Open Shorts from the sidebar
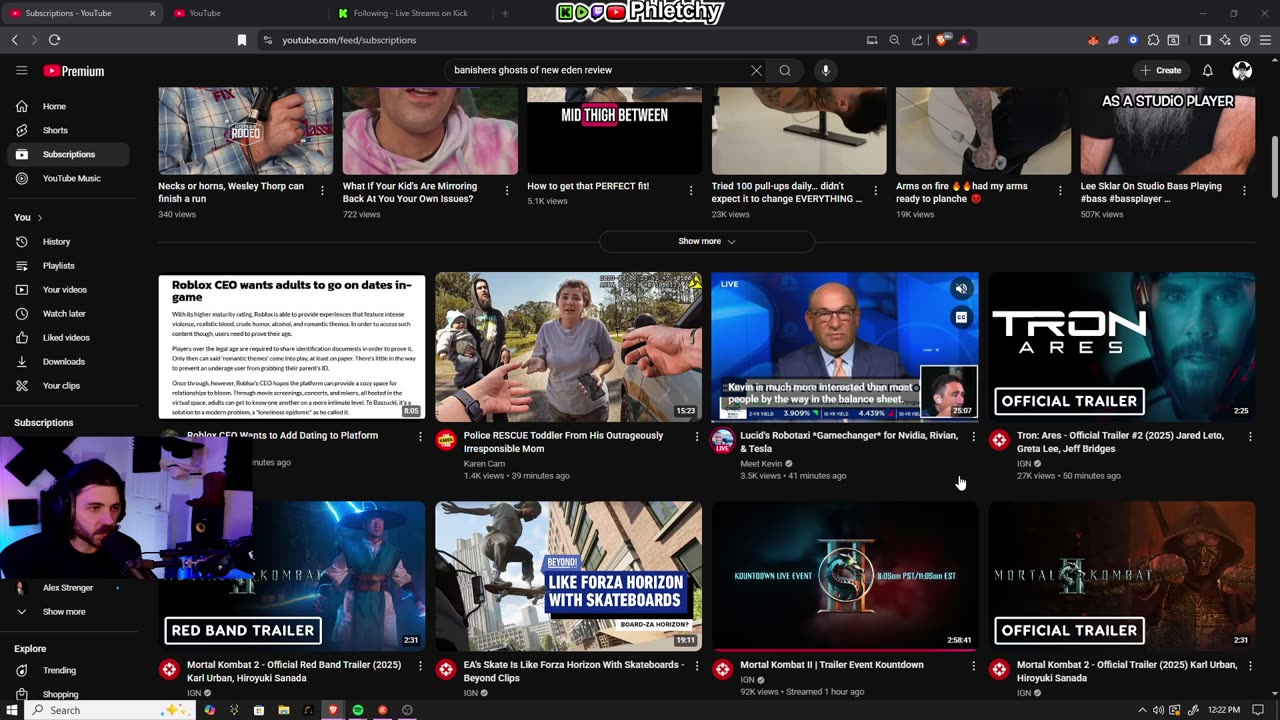Screen dimensions: 1280x720 pyautogui.click(x=68, y=130)
